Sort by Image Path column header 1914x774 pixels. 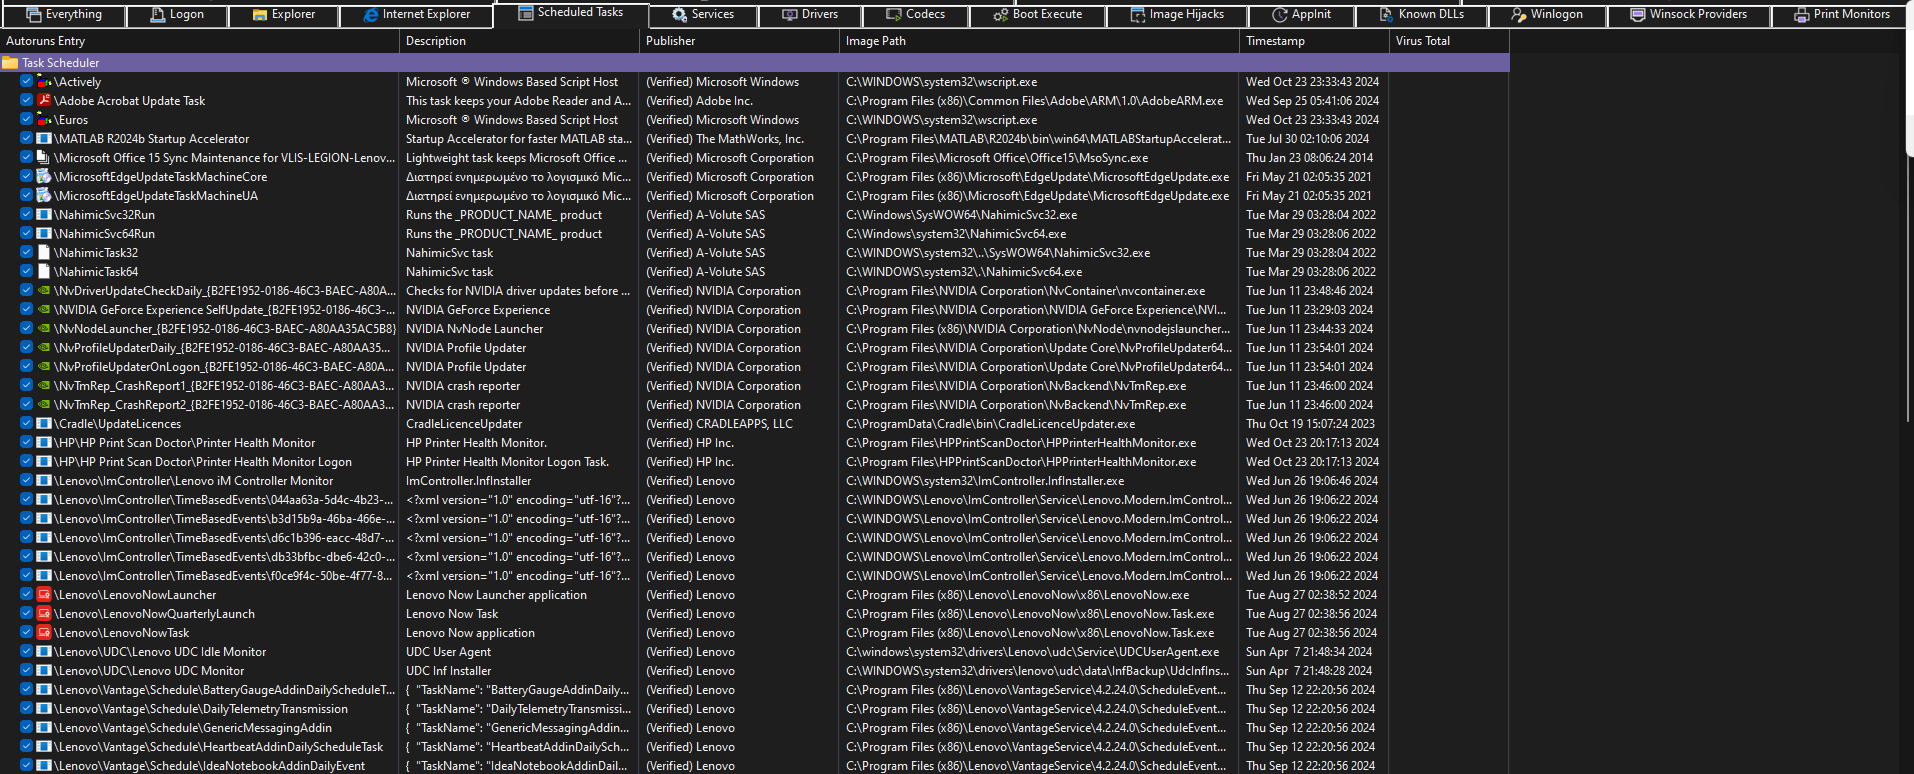[x=1040, y=41]
